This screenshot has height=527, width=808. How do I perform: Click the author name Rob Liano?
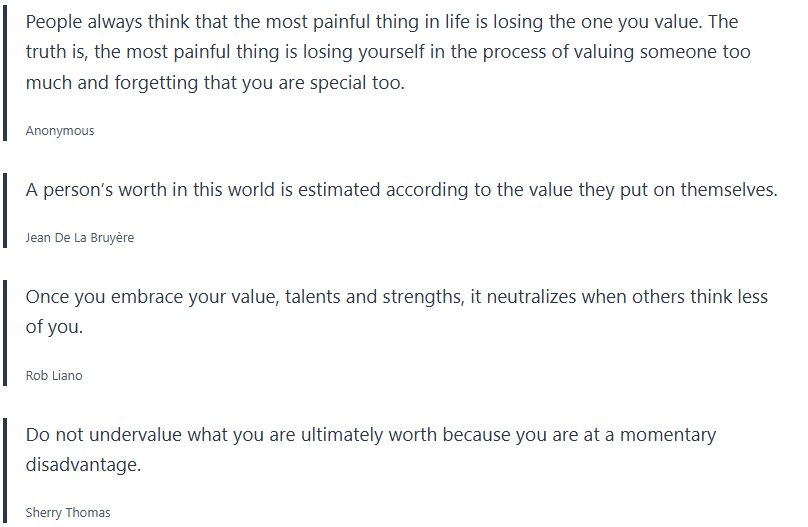[x=54, y=376]
